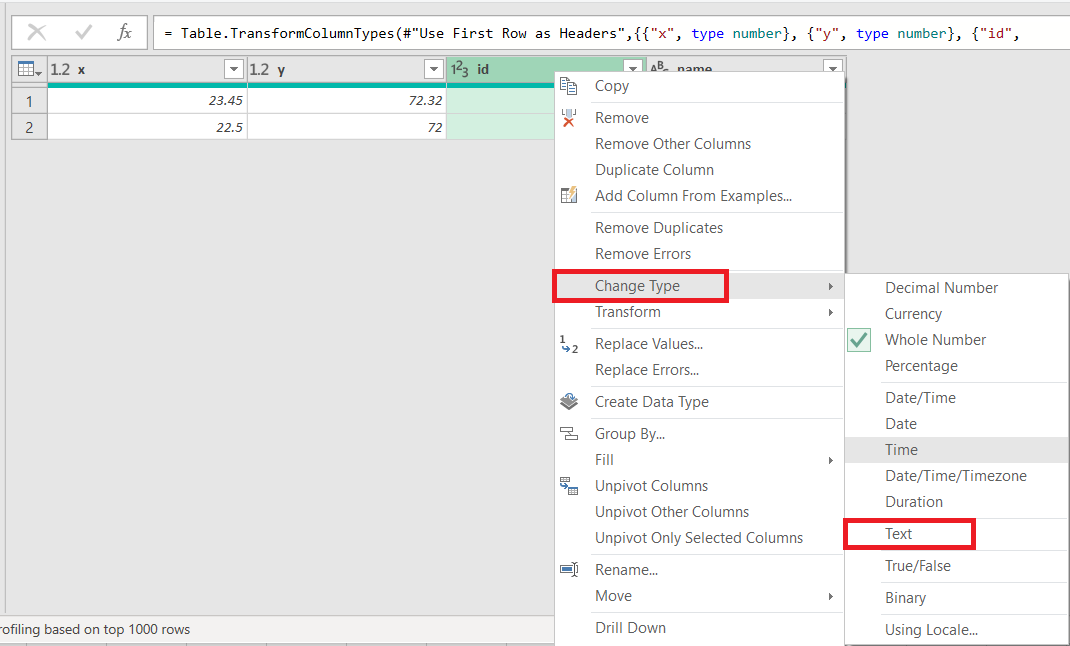Open the name column filter dropdown
The width and height of the screenshot is (1070, 646).
[x=832, y=68]
